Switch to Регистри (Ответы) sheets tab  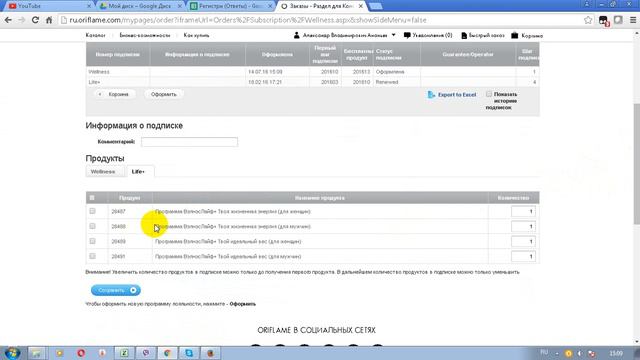tap(230, 6)
